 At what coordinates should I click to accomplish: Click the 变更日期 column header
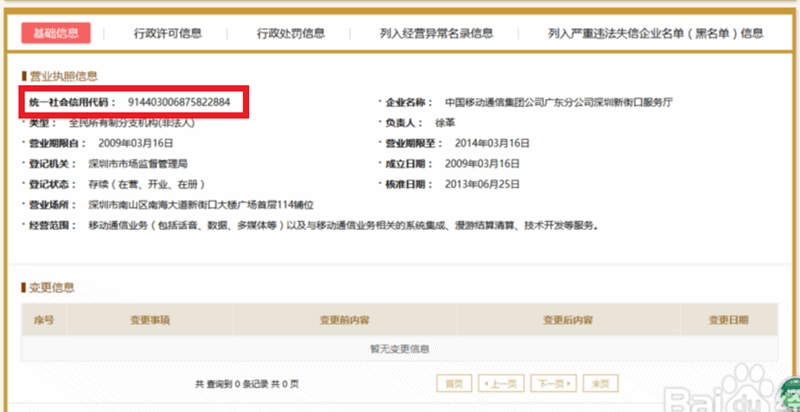728,320
